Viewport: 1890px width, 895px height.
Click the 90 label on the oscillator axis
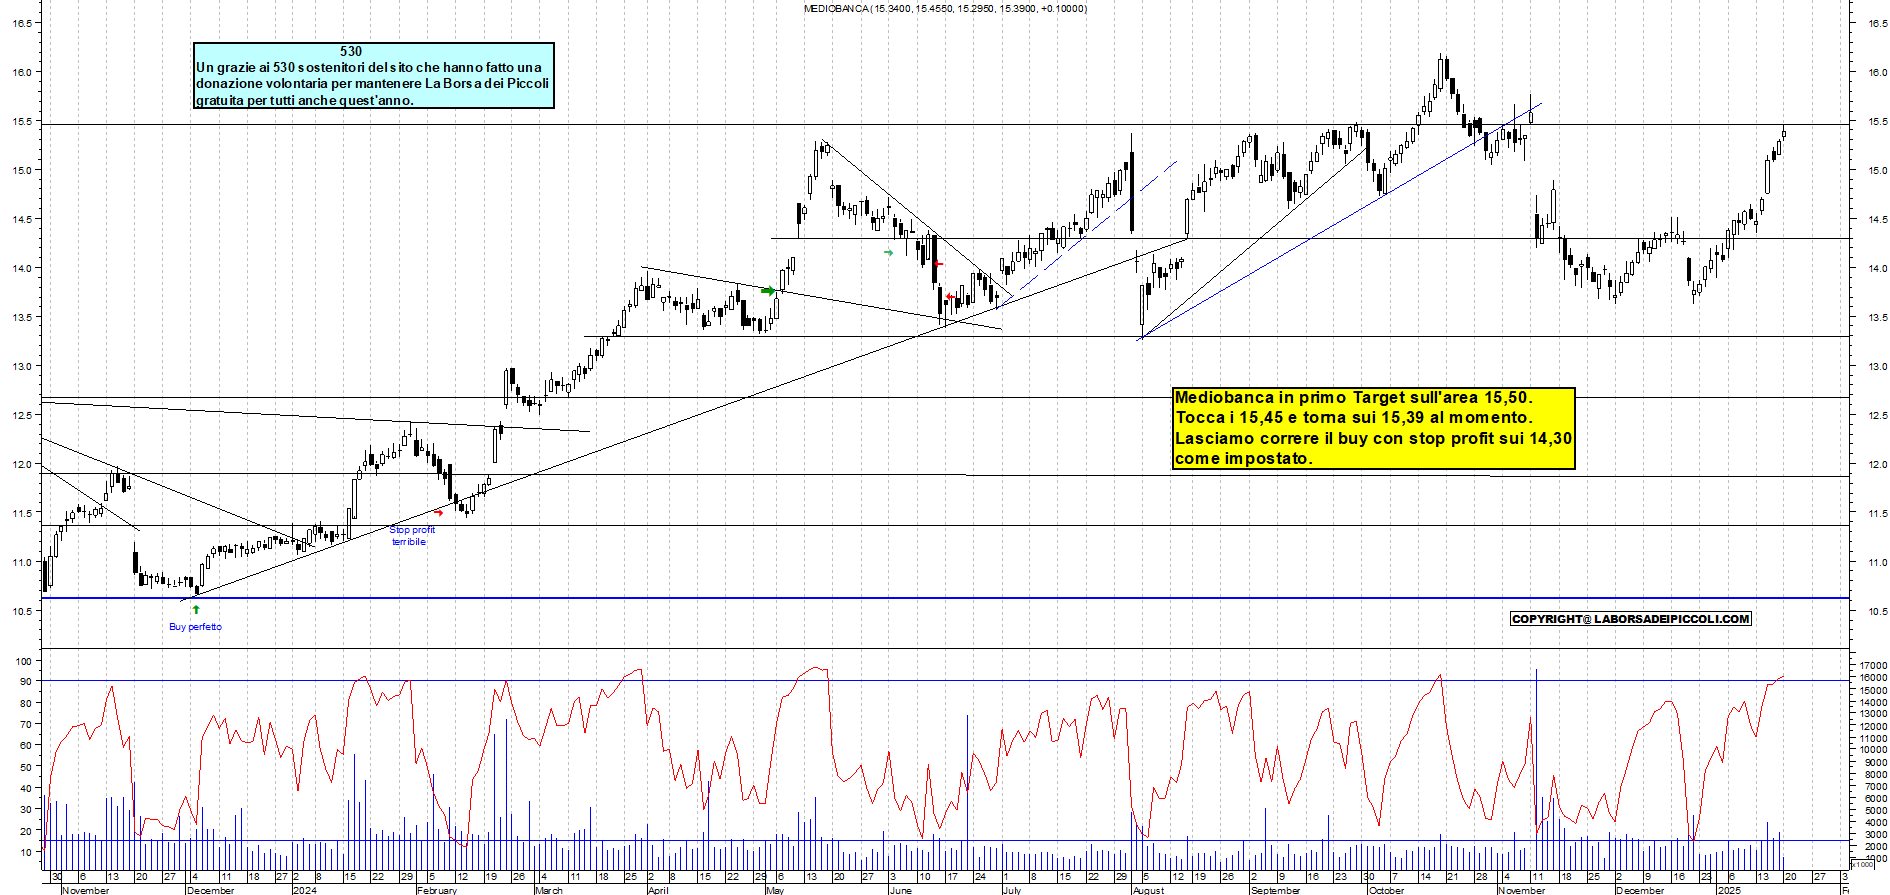tap(26, 682)
